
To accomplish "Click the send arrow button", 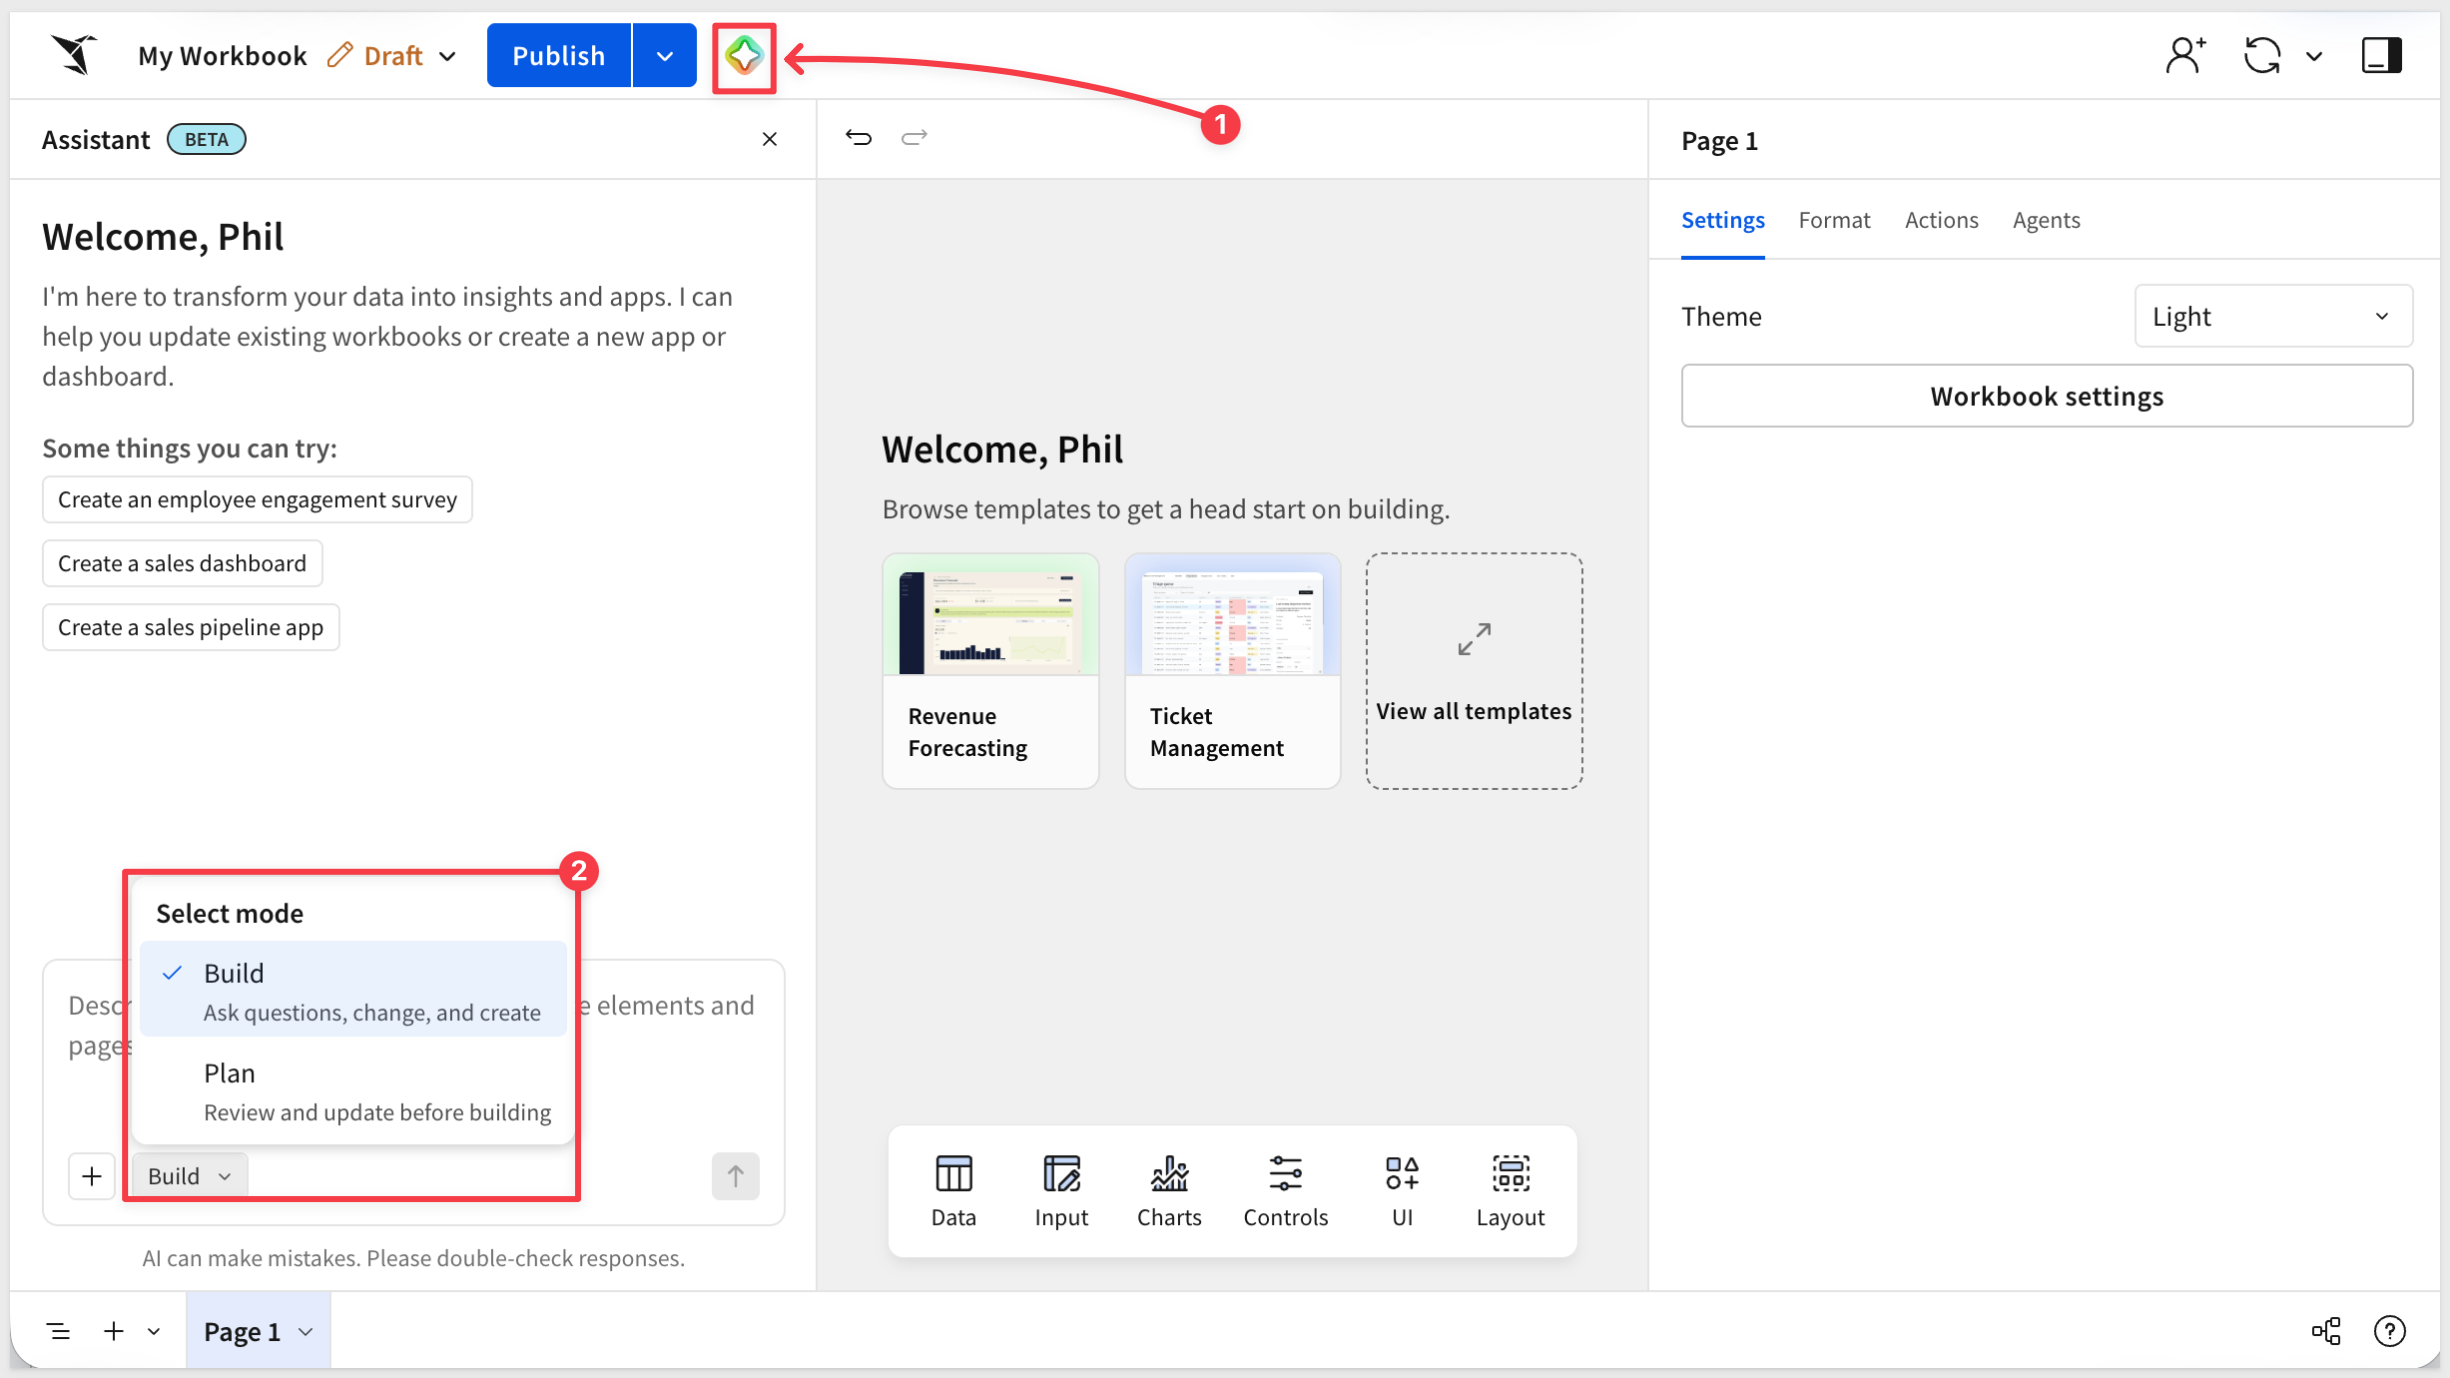I will point(735,1176).
